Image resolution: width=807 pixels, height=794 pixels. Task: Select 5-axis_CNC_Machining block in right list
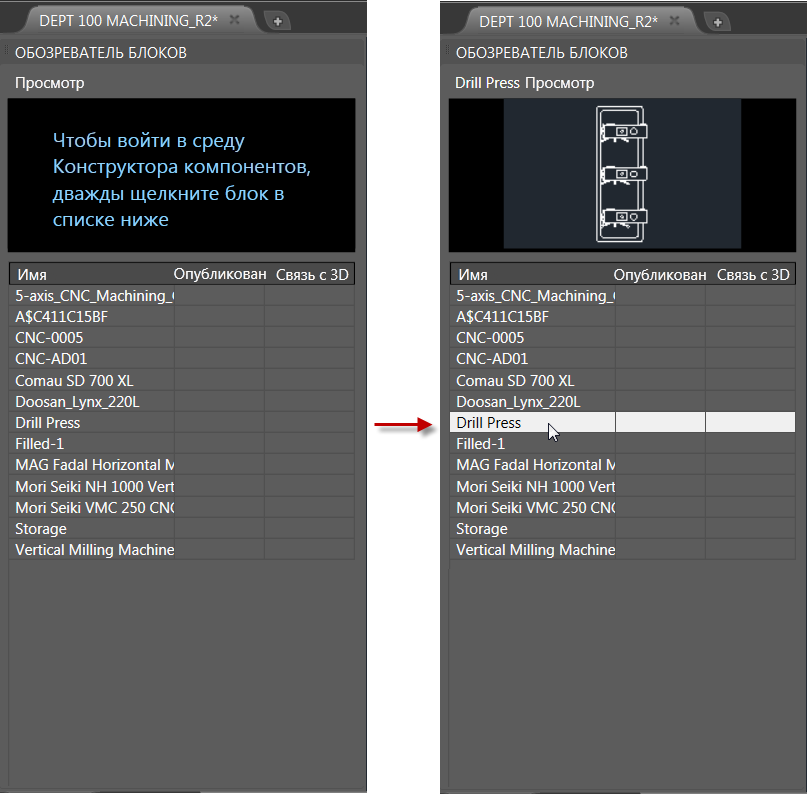click(623, 296)
